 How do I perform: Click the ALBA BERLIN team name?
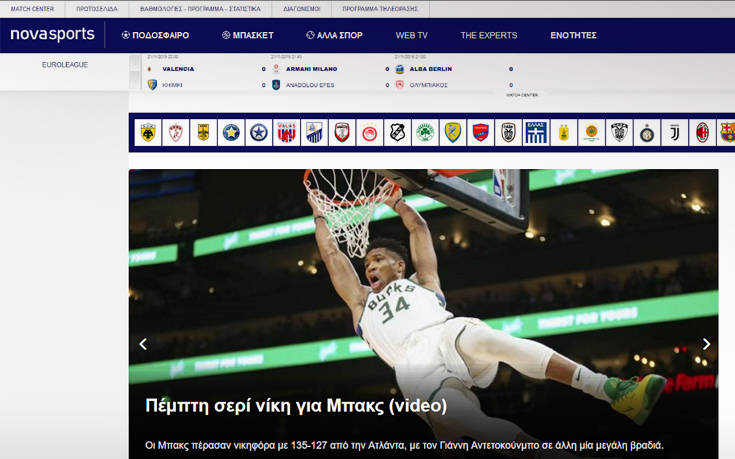tap(431, 69)
